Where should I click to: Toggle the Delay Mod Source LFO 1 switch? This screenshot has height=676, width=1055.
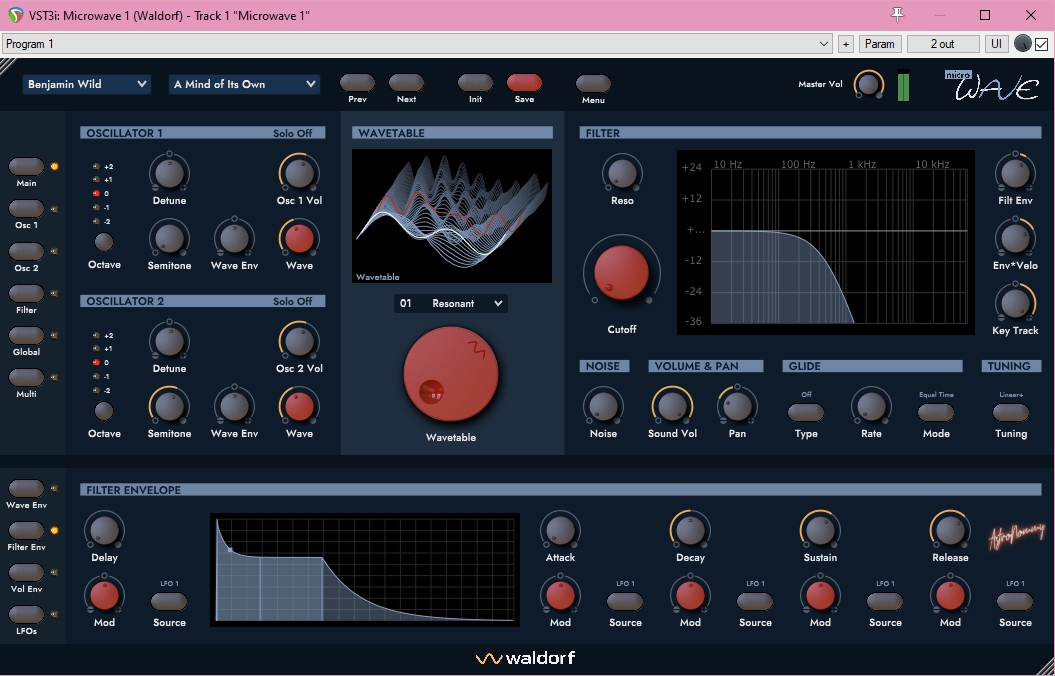pos(169,601)
